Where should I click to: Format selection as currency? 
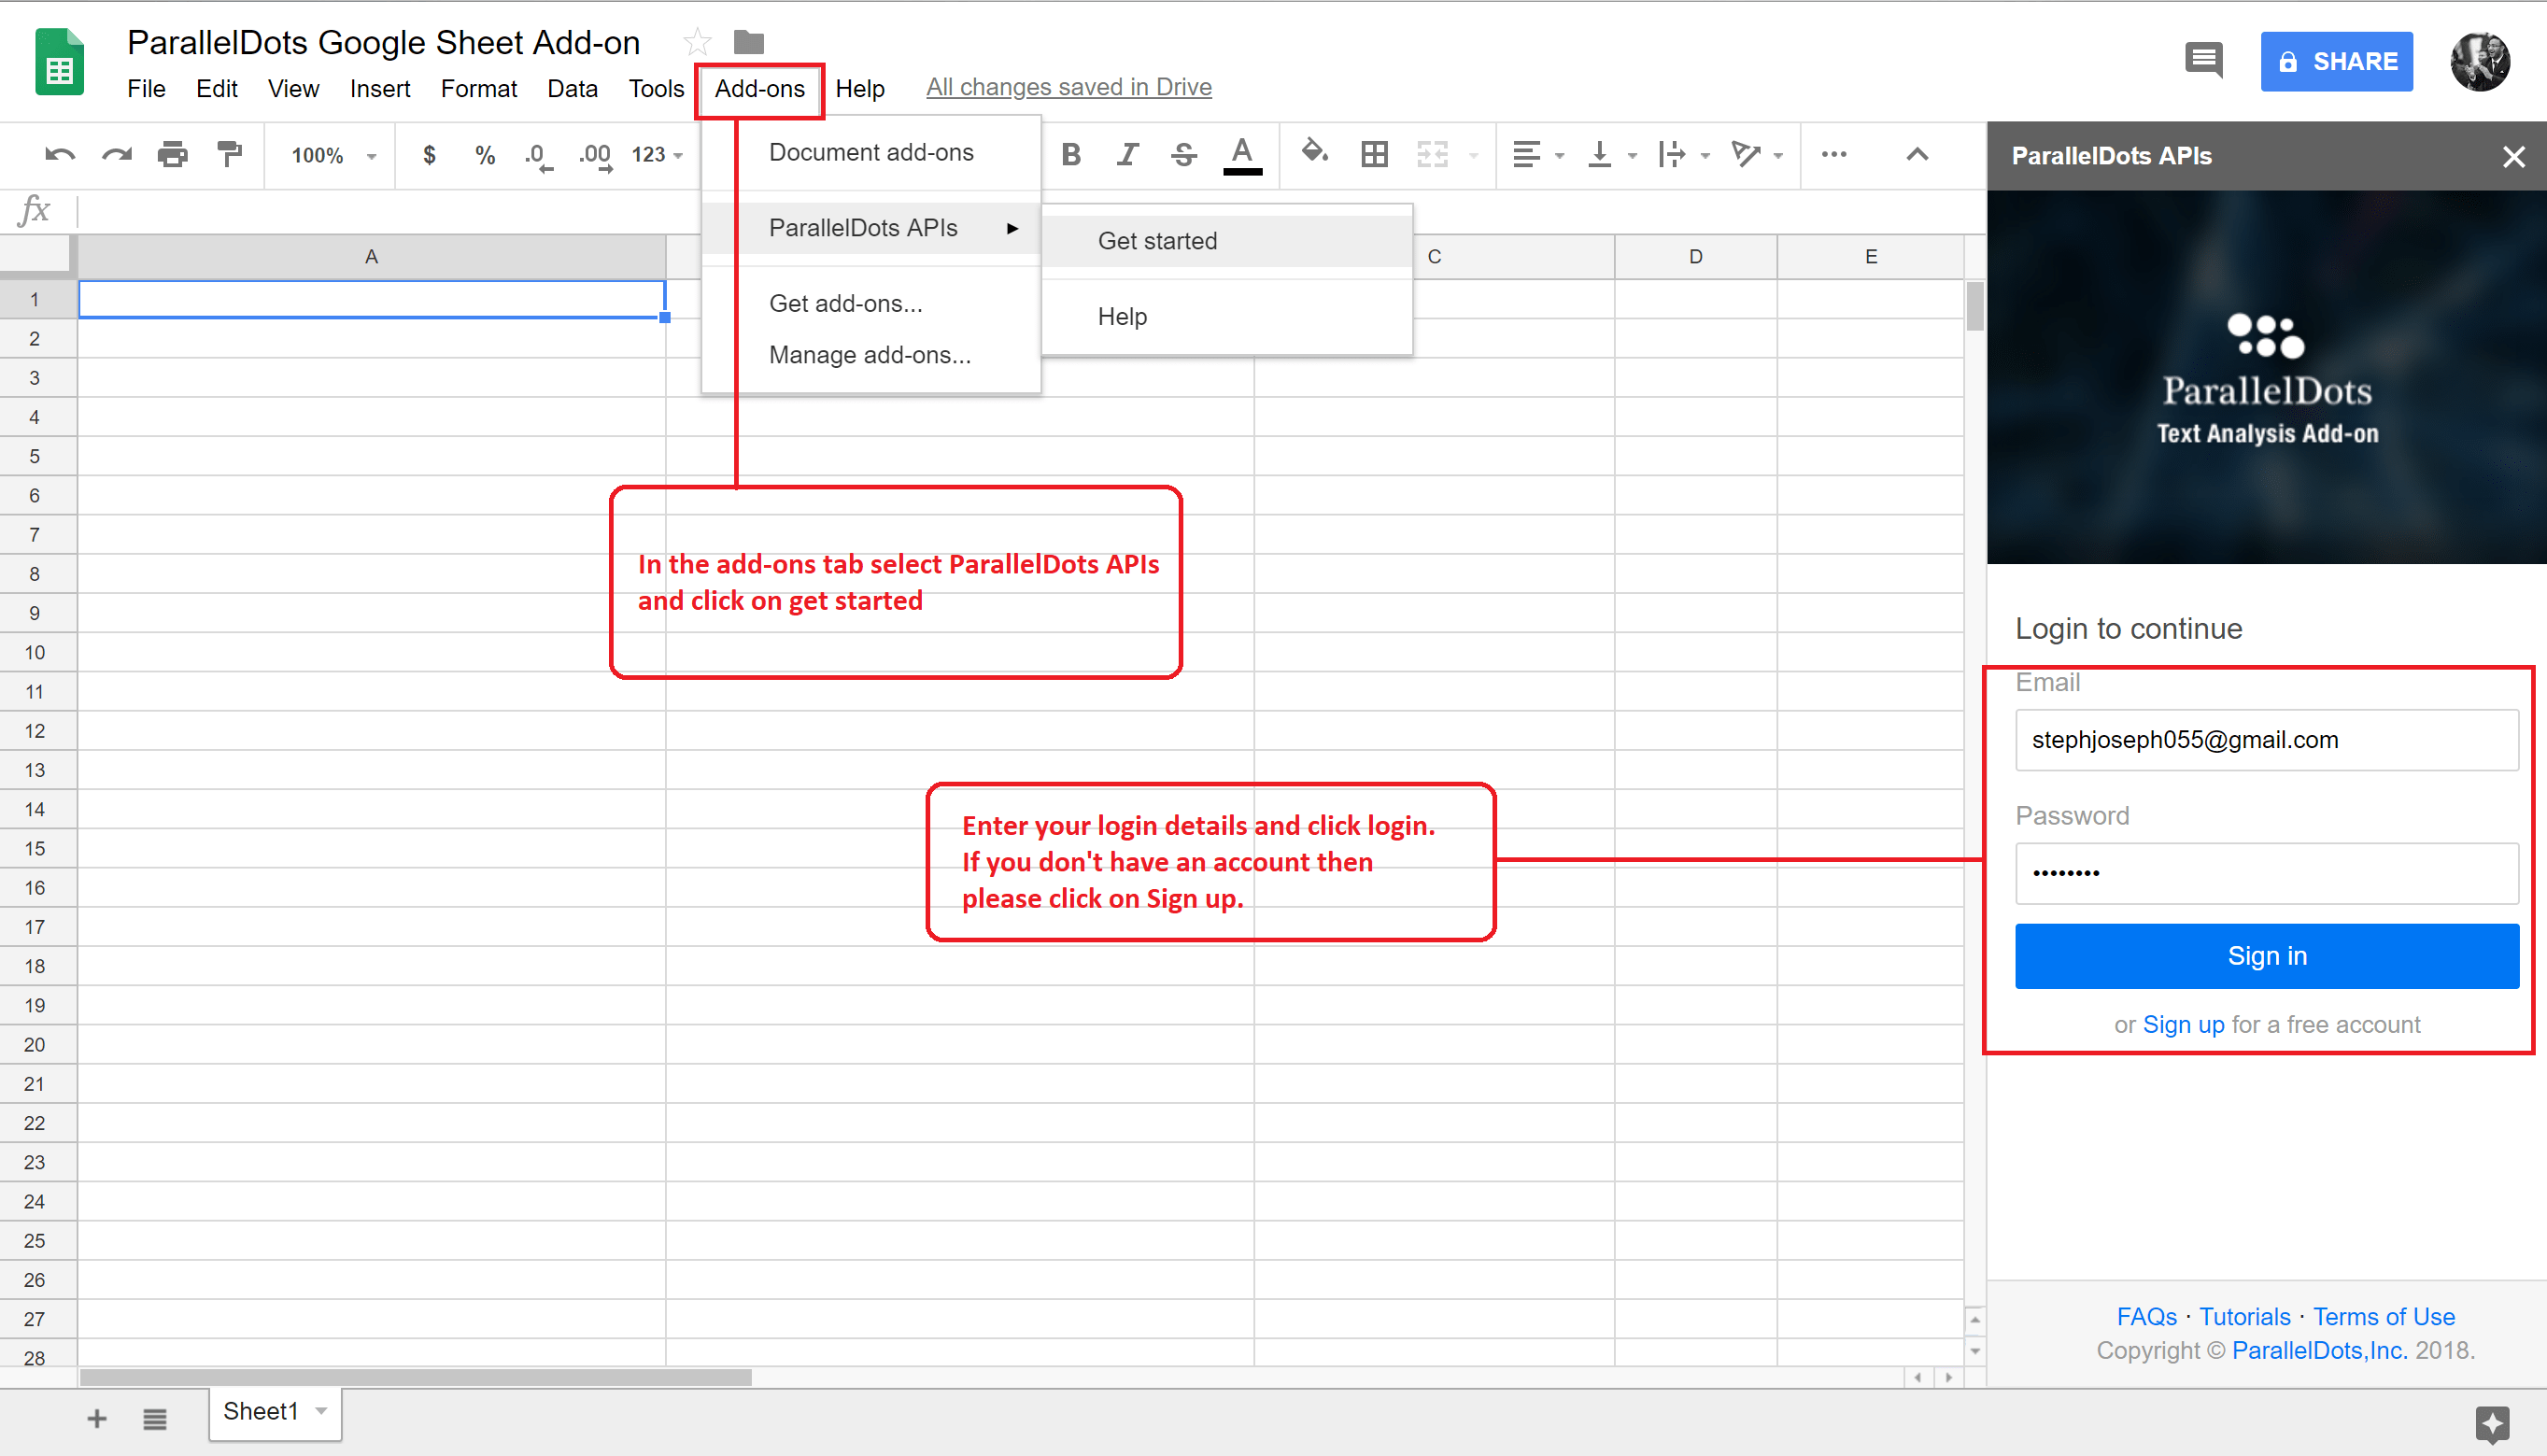[430, 155]
